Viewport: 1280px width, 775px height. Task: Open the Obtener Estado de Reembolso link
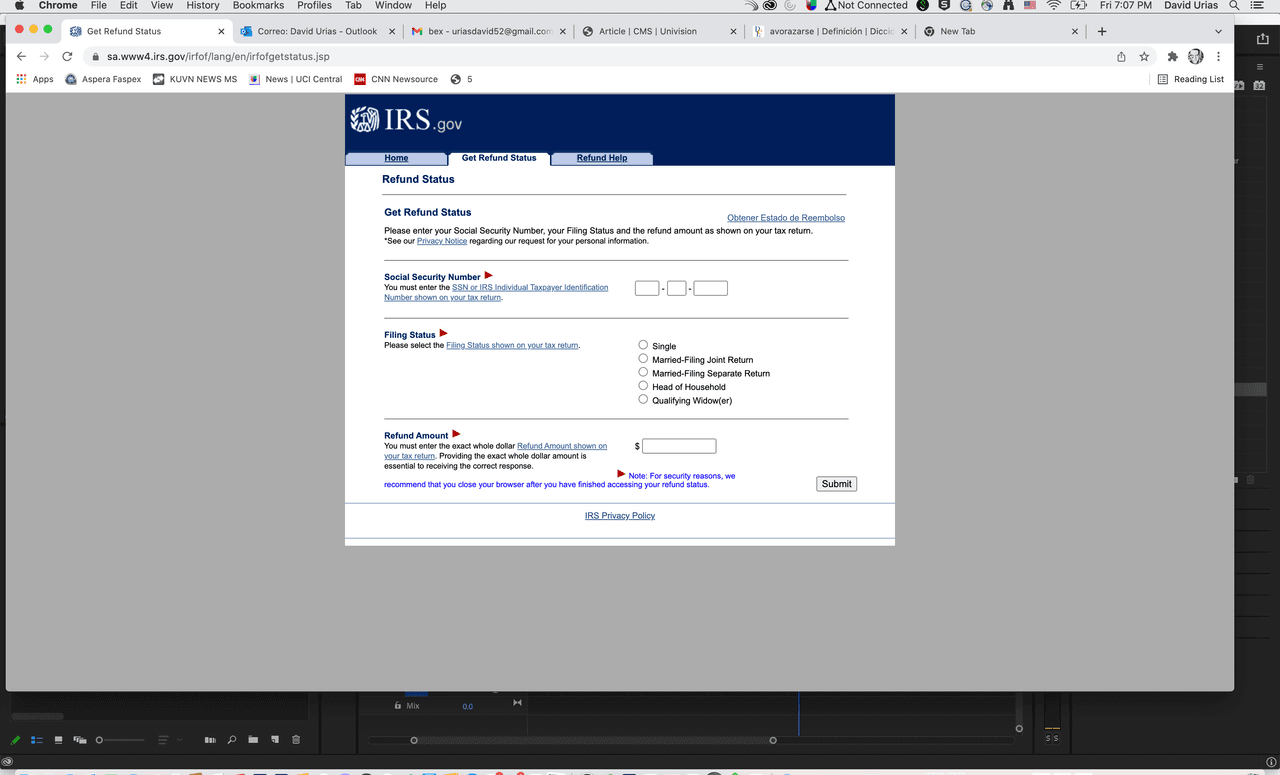[785, 218]
